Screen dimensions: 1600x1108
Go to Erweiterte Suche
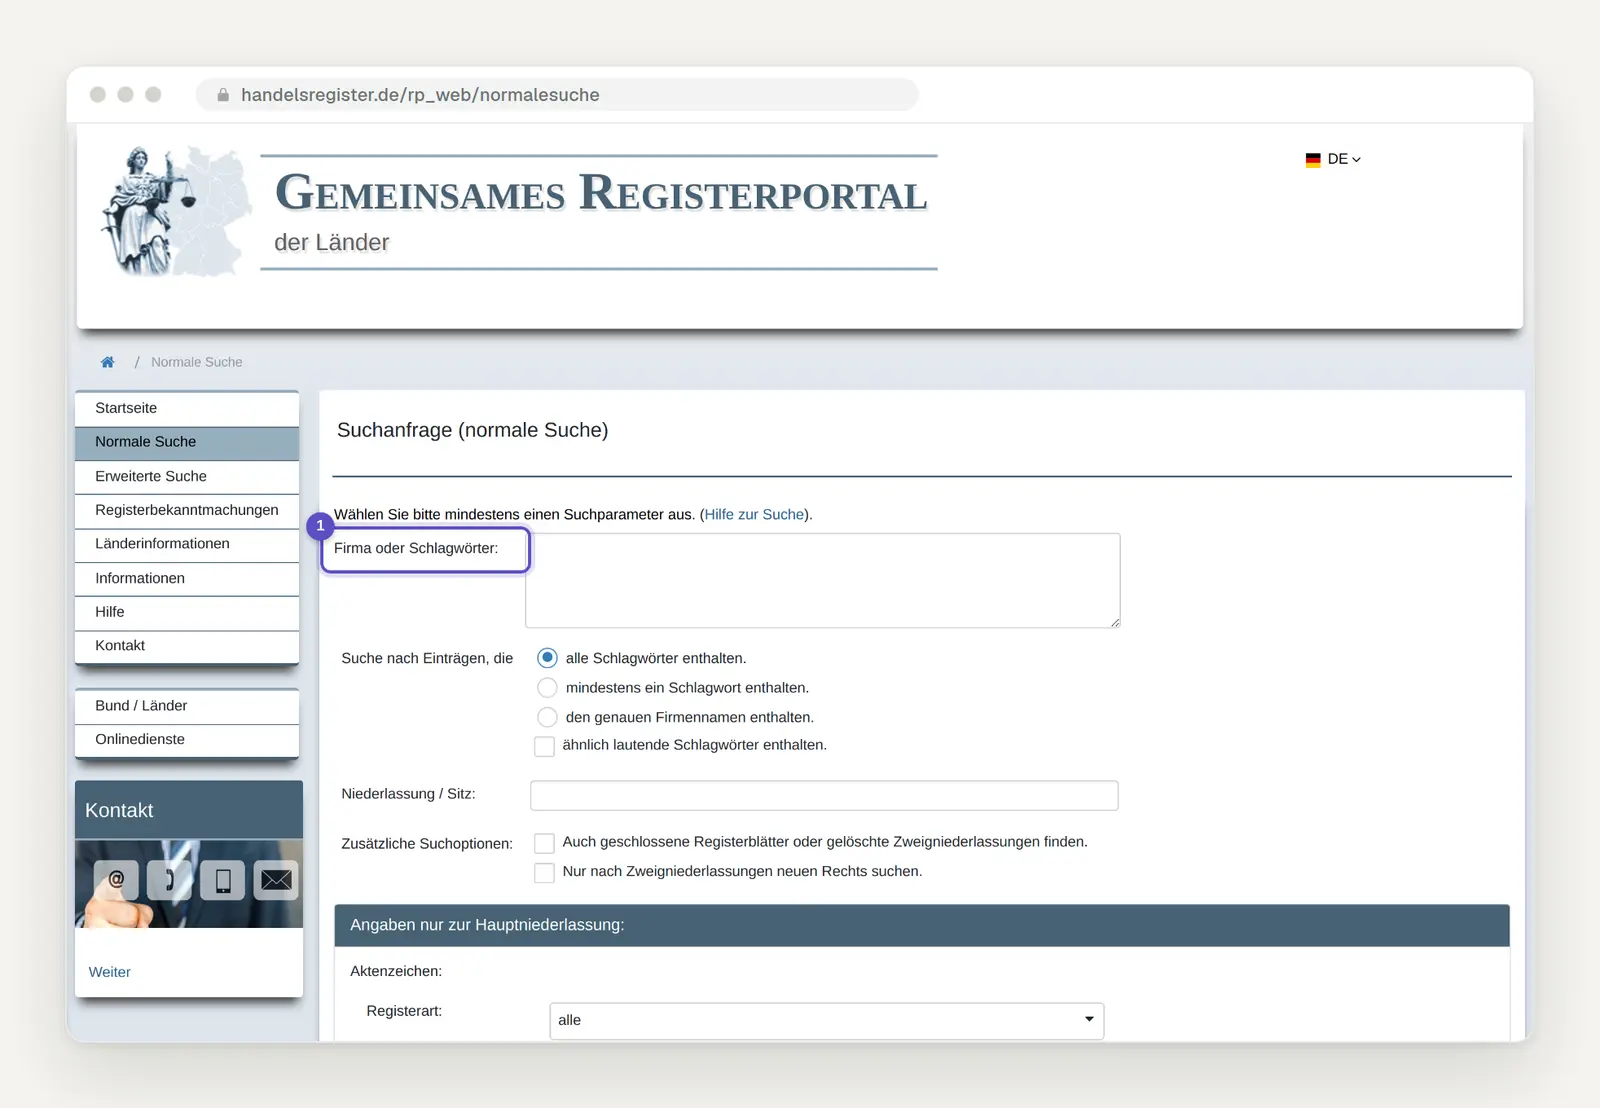click(x=187, y=476)
